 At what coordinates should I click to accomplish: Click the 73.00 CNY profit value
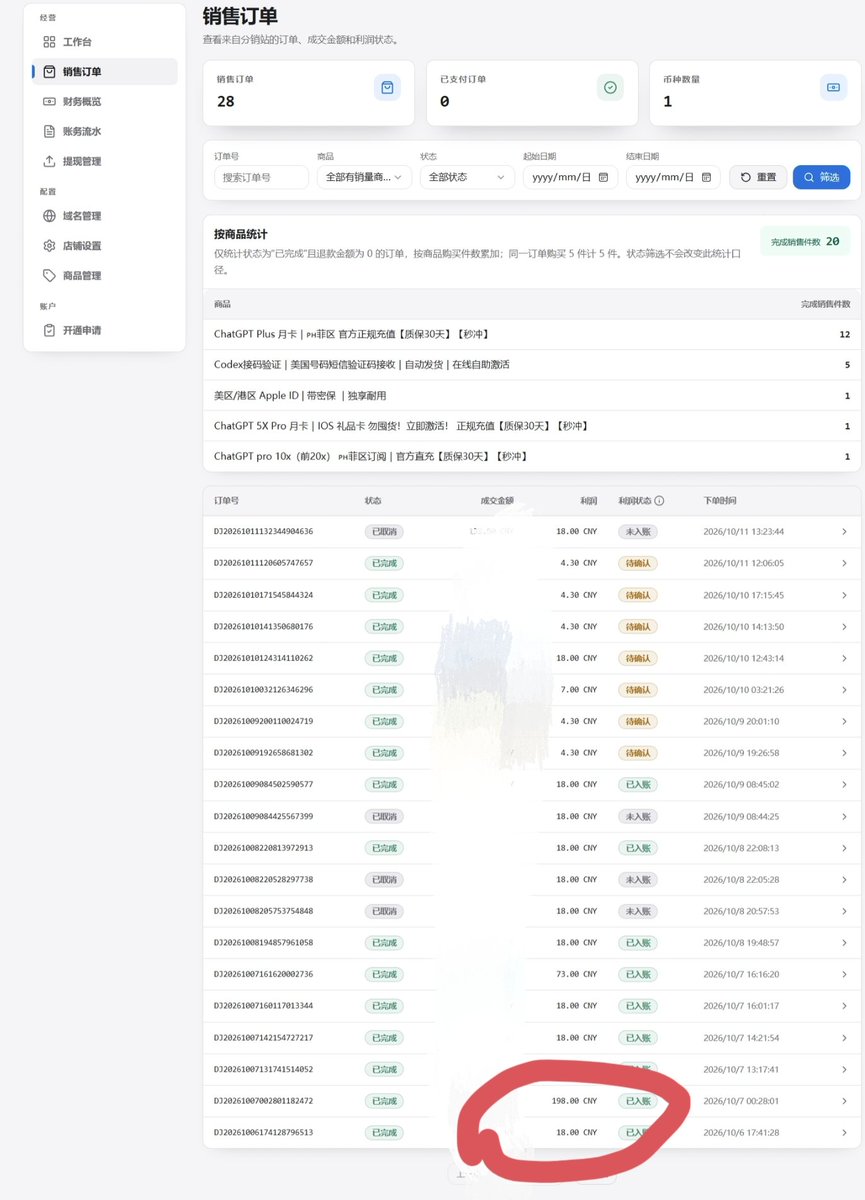click(x=576, y=974)
